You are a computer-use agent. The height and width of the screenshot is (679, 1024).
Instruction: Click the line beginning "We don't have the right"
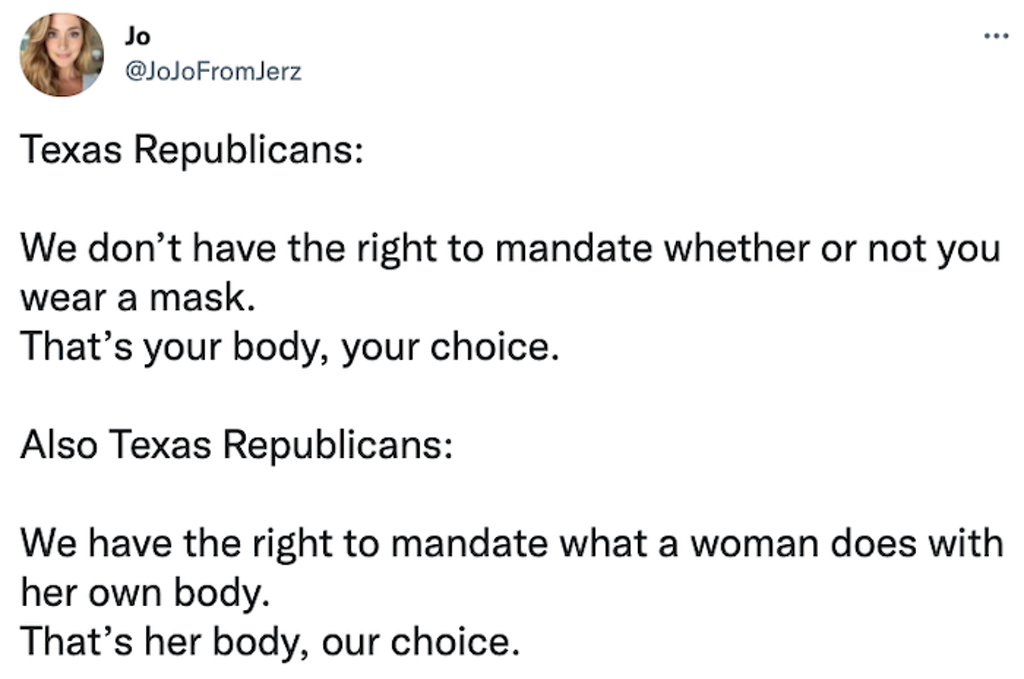[511, 249]
